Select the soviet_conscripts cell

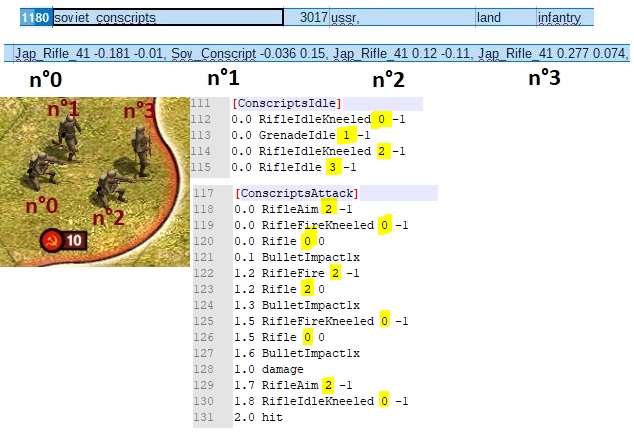168,17
